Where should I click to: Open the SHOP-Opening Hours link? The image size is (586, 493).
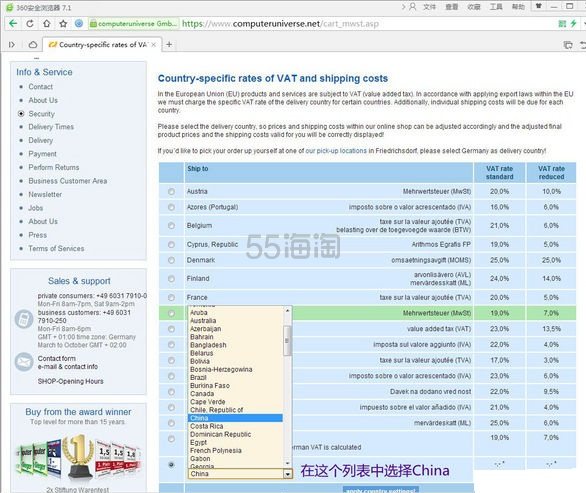click(x=70, y=381)
